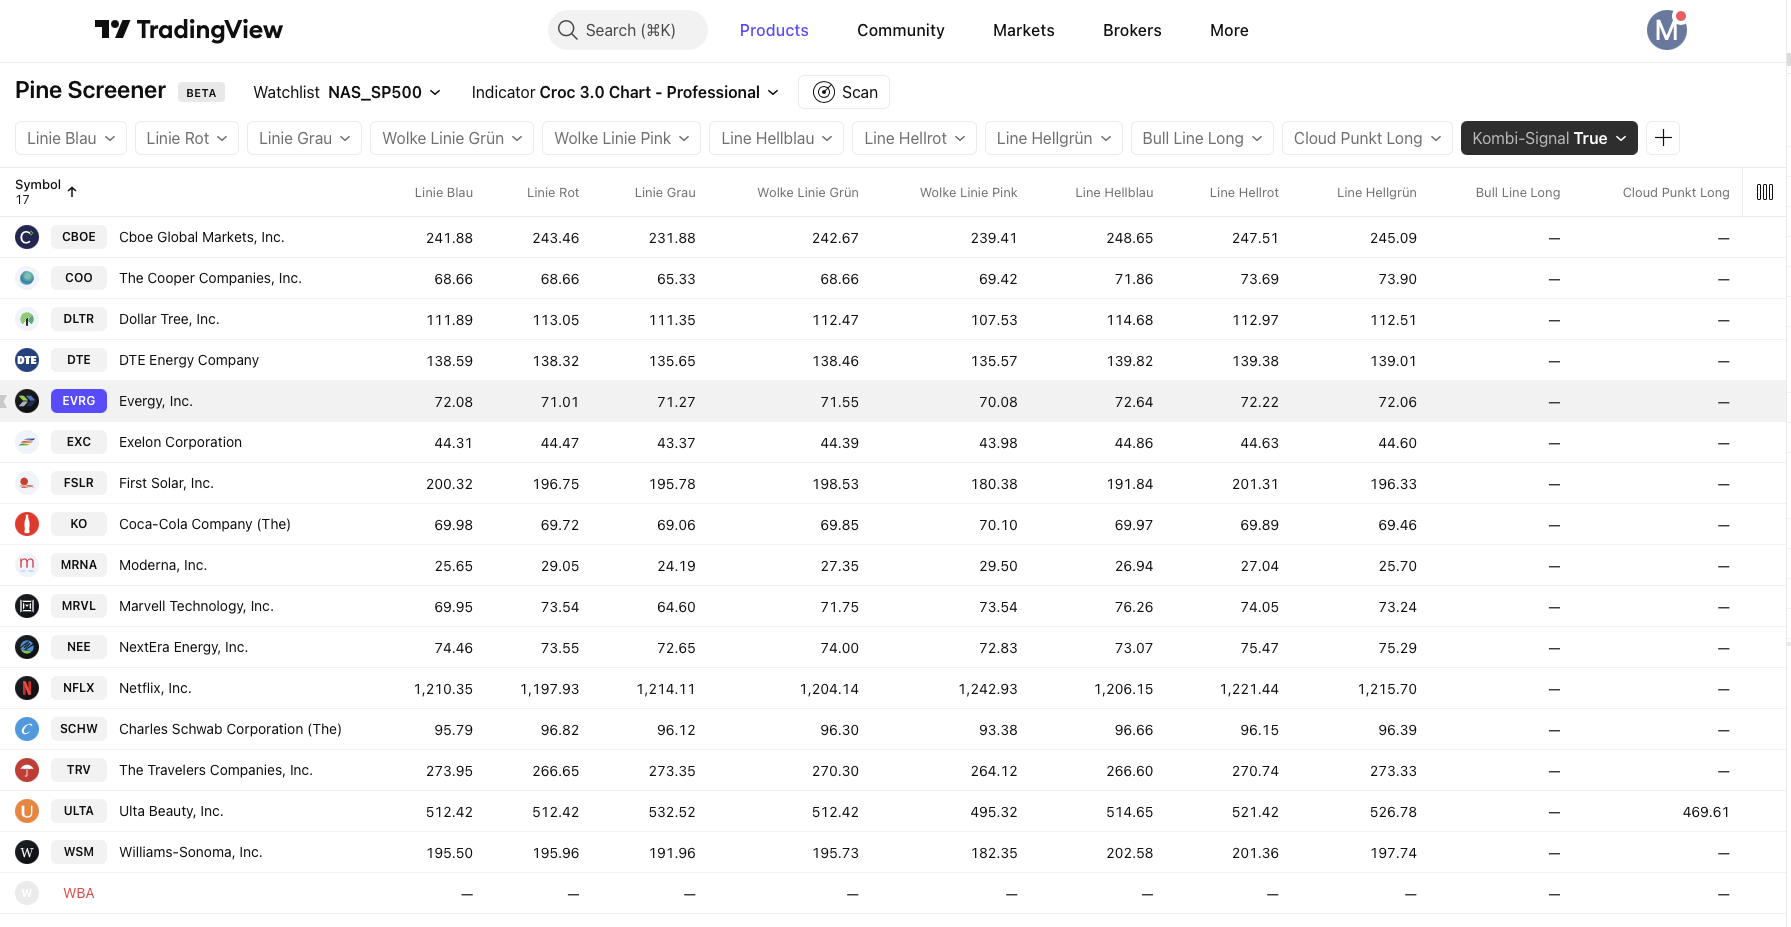Expand the Watchlist NAS_SP500 dropdown
The width and height of the screenshot is (1791, 927).
pyautogui.click(x=346, y=92)
